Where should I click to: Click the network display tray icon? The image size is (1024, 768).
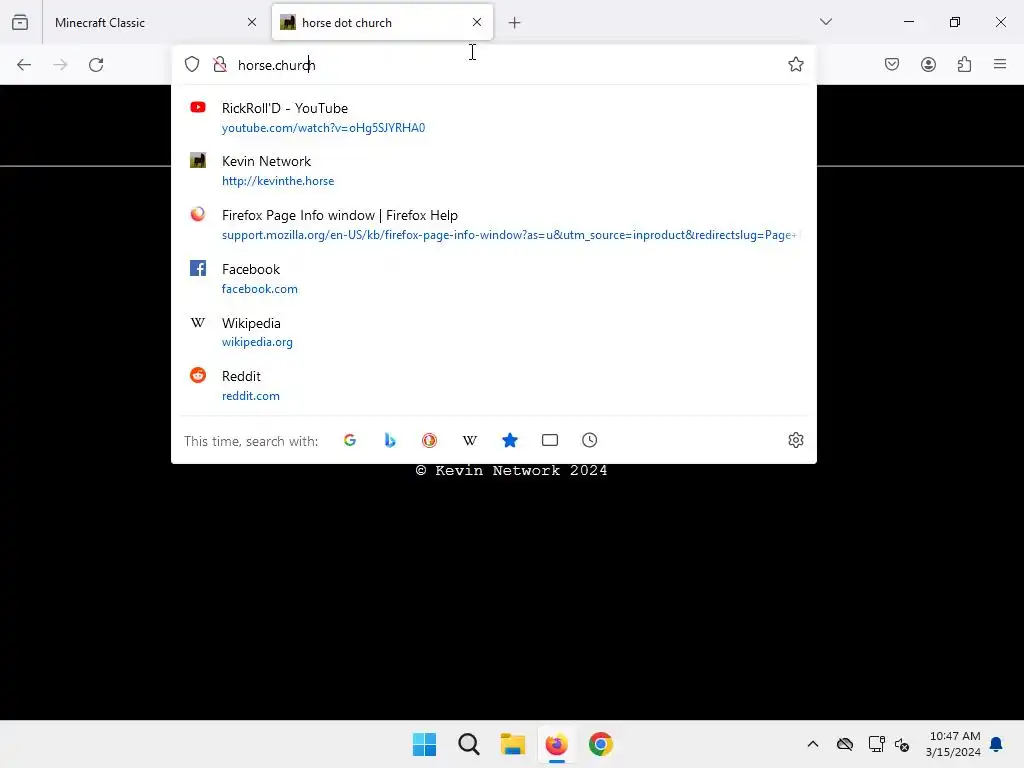(876, 744)
